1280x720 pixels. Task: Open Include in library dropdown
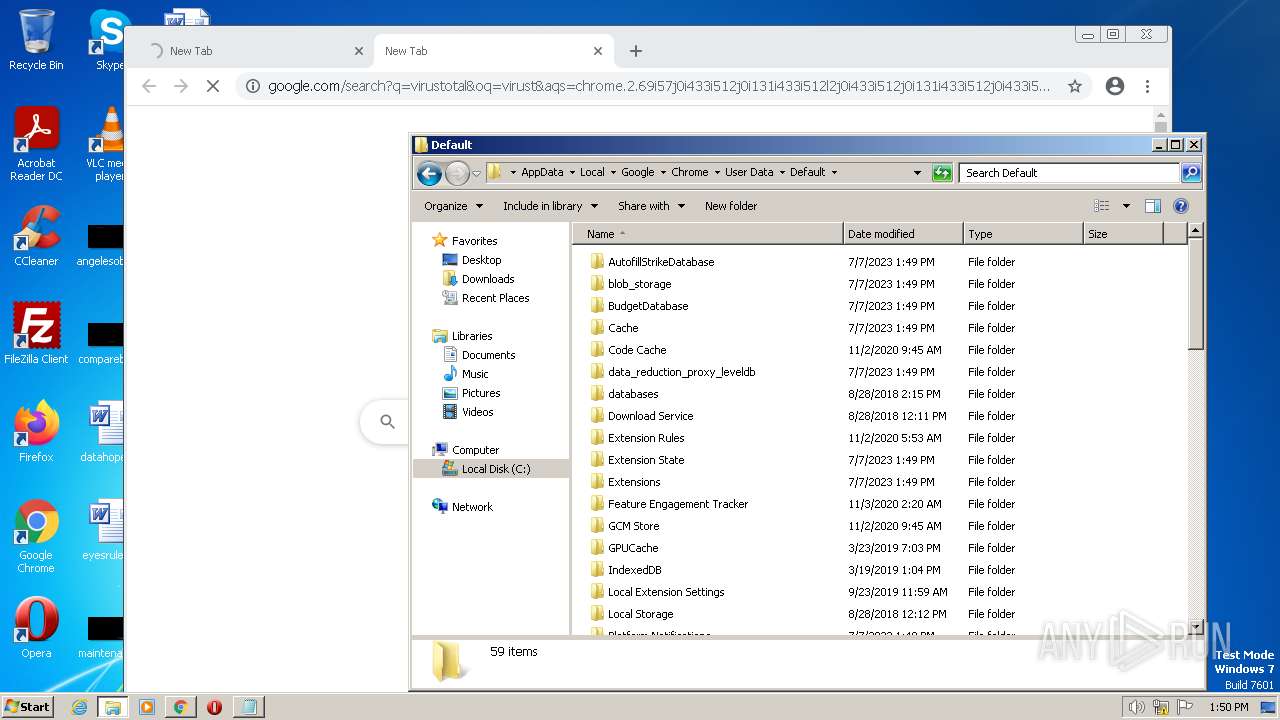(550, 206)
